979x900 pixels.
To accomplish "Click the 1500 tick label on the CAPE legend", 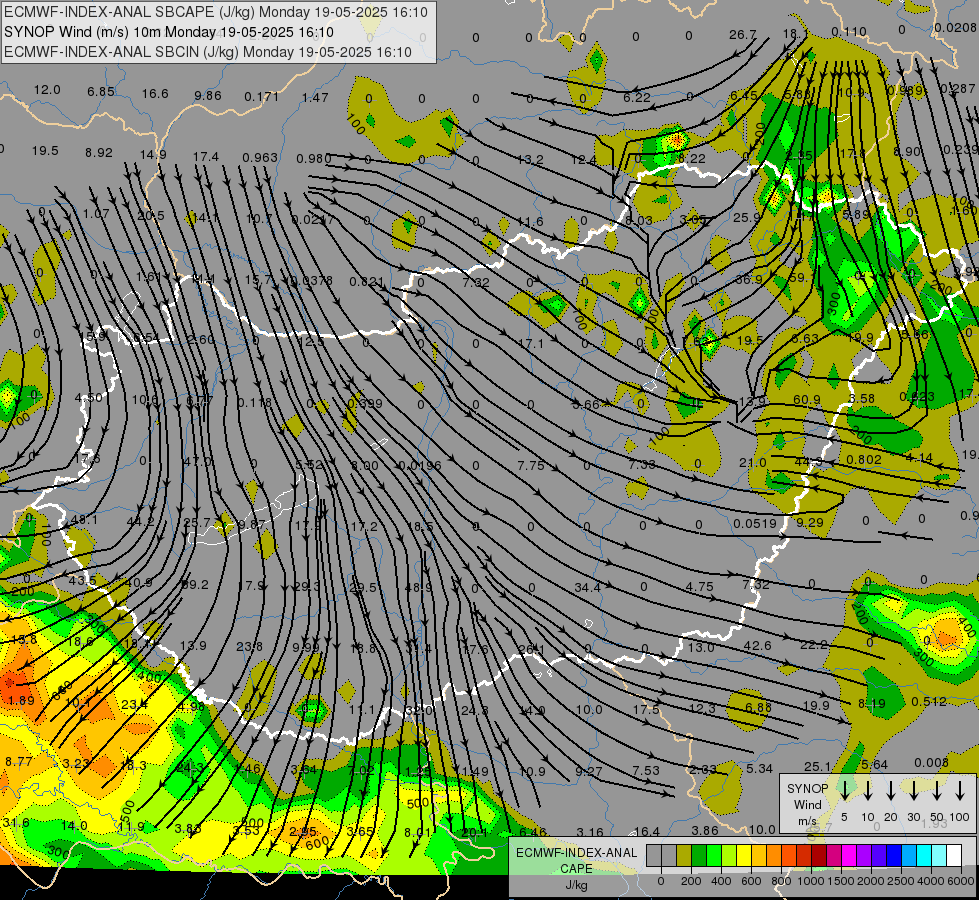I will pyautogui.click(x=841, y=881).
